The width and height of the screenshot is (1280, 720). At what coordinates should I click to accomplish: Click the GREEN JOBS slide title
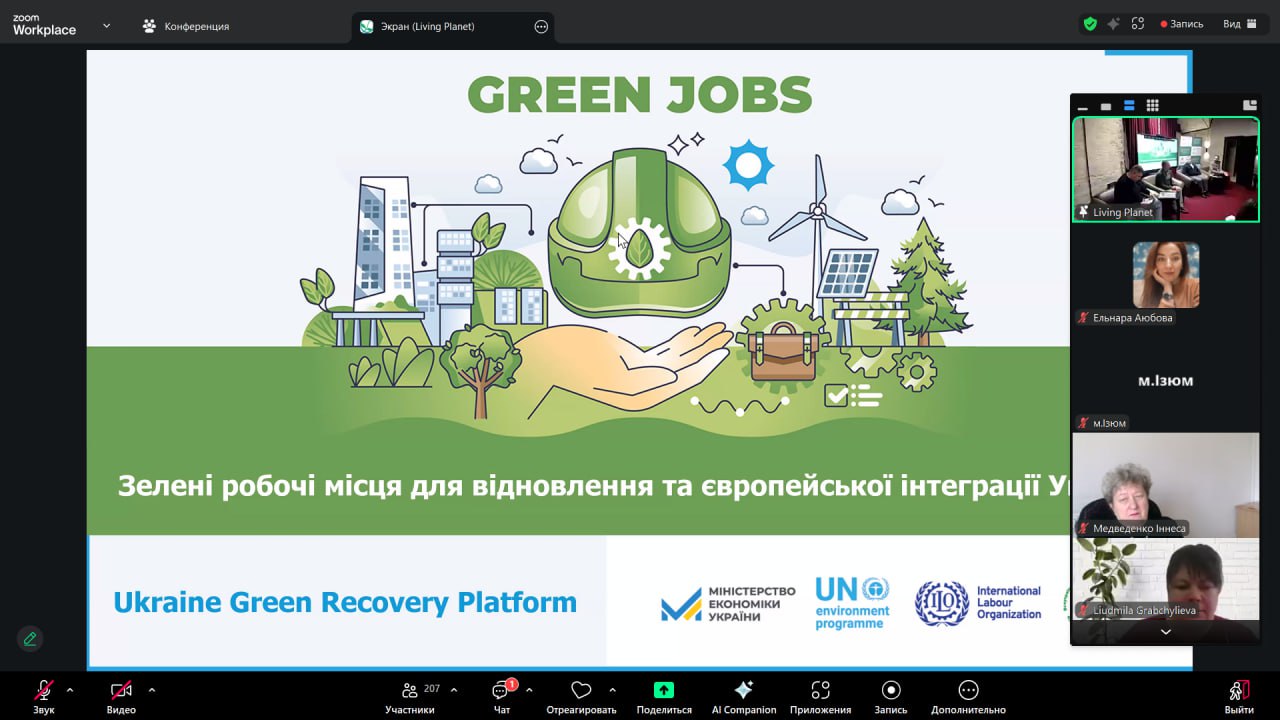click(640, 95)
